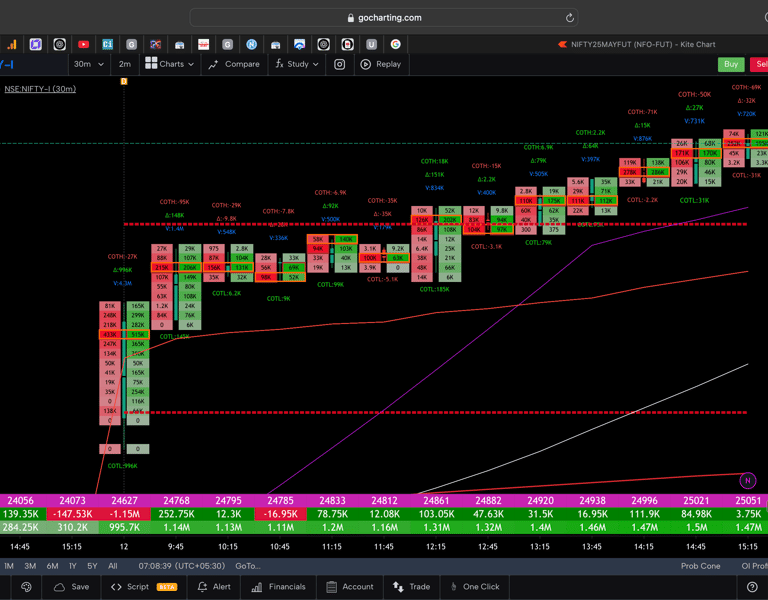Open the YouTube bookmark icon

pos(83,45)
